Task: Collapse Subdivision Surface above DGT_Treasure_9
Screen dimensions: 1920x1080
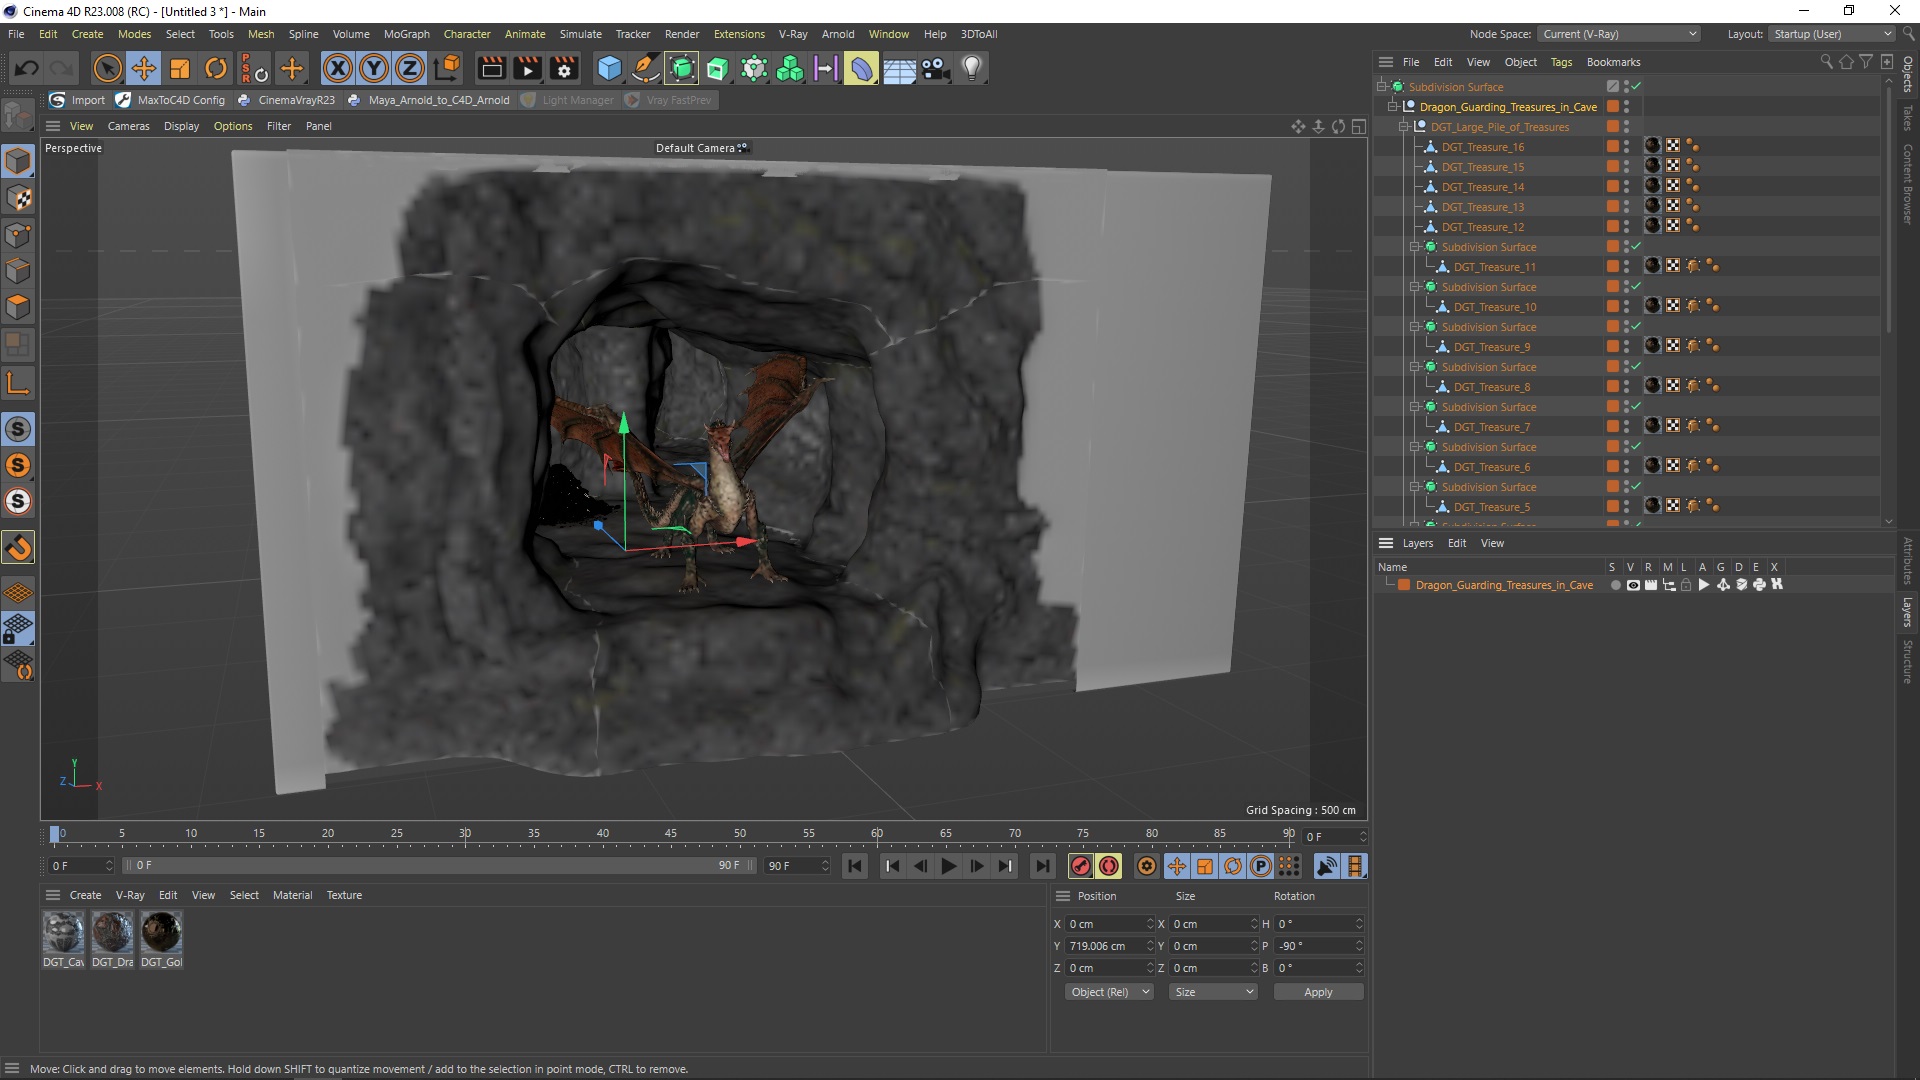Action: (1415, 327)
